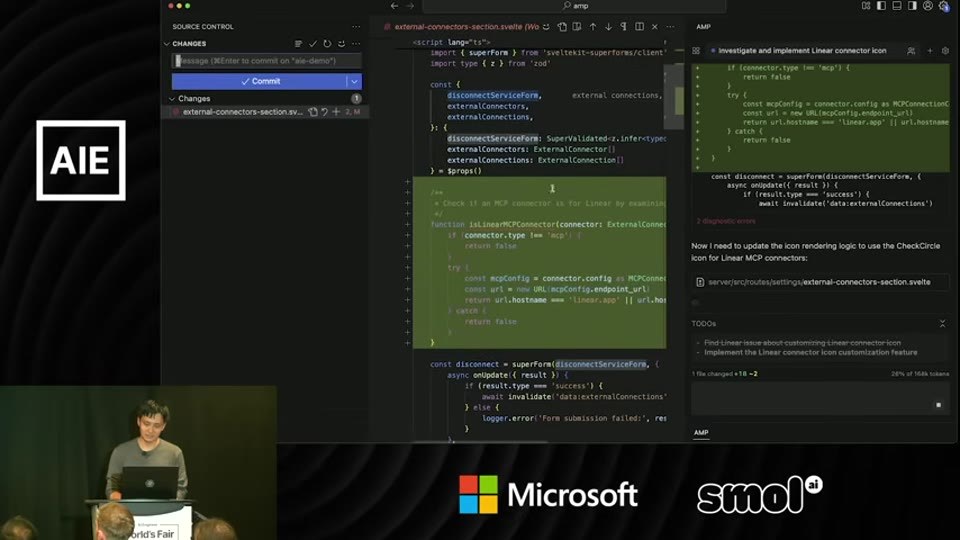Screen dimensions: 960x540
Task: Click '26% of 168k tokens' usage text
Action: pos(920,373)
